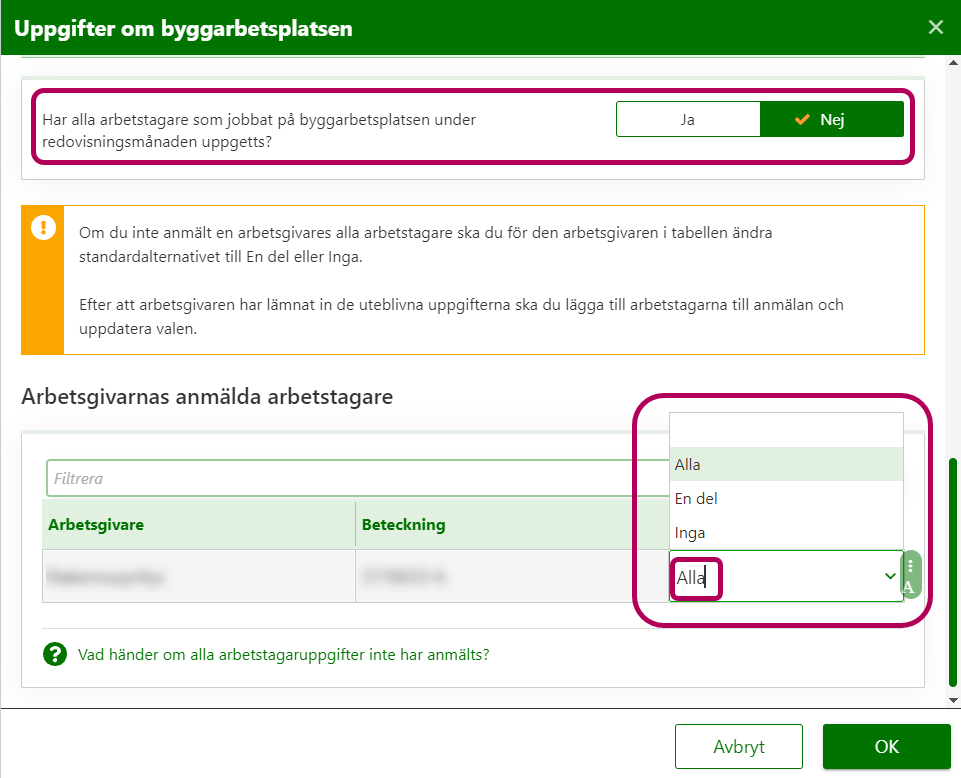Select Ja for all employees reported
The image size is (961, 778).
pyautogui.click(x=688, y=119)
